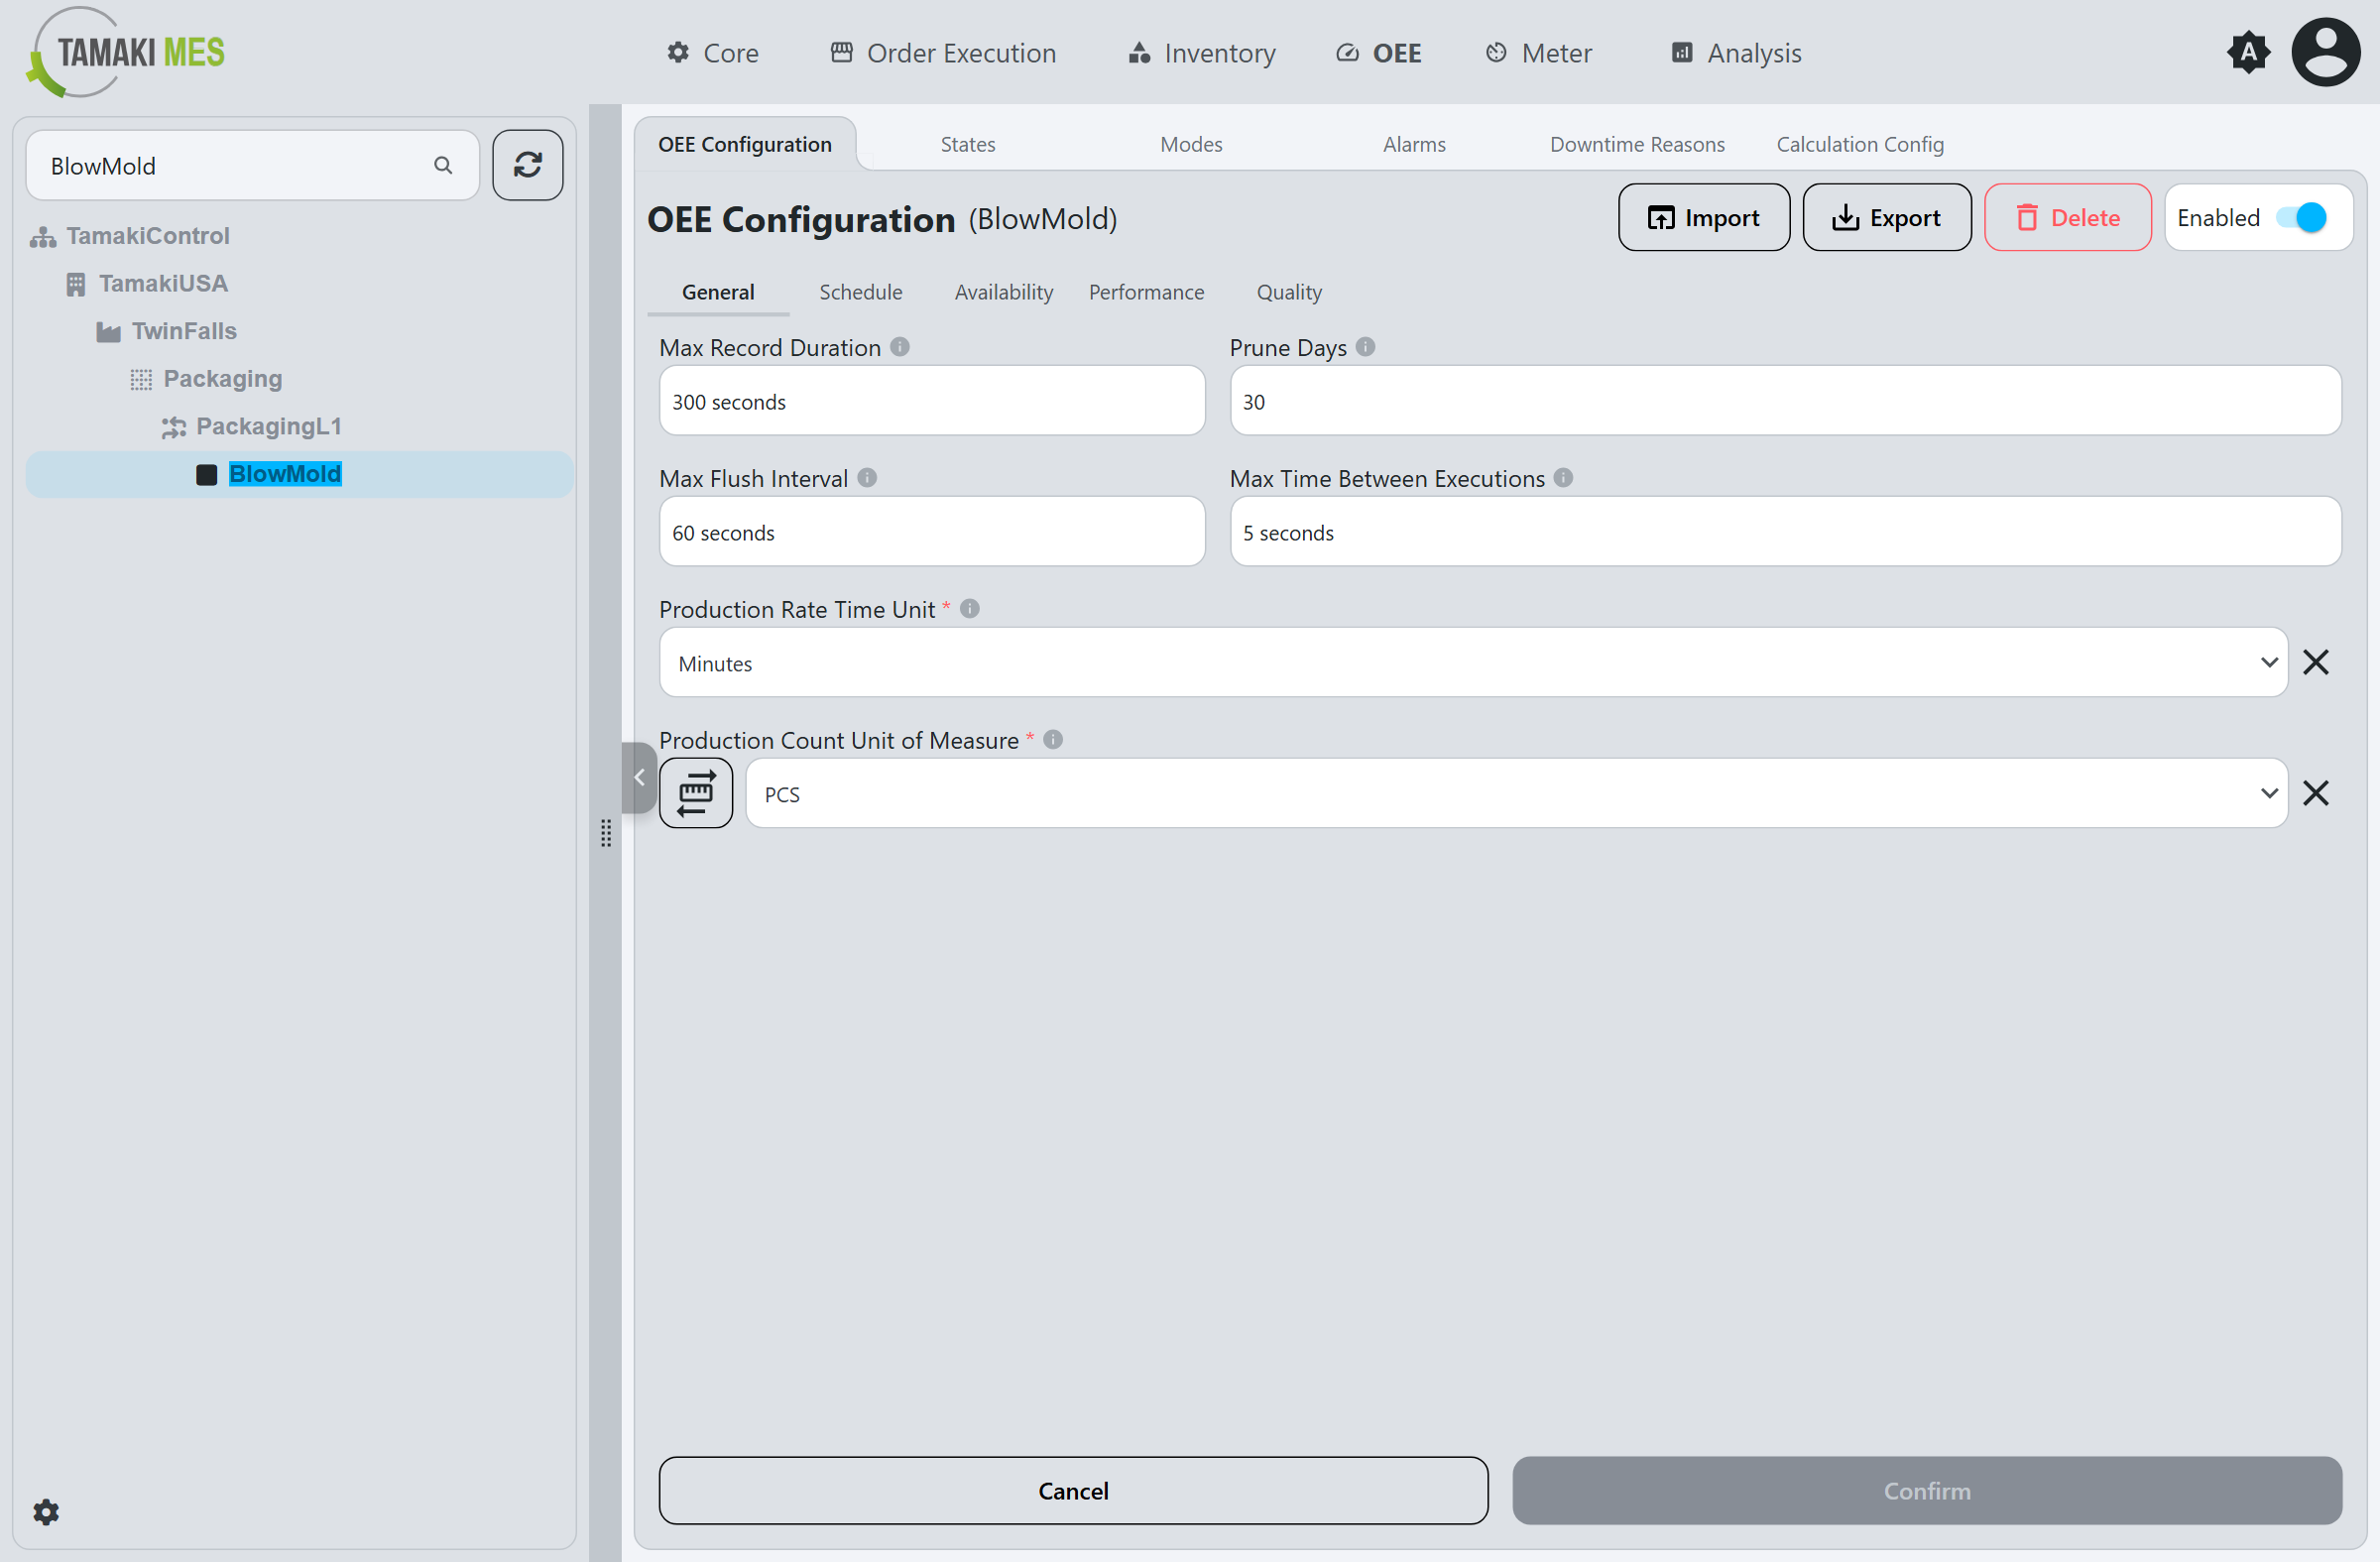Switch to the Downtime Reasons tab
The image size is (2380, 1562).
coord(1637,144)
